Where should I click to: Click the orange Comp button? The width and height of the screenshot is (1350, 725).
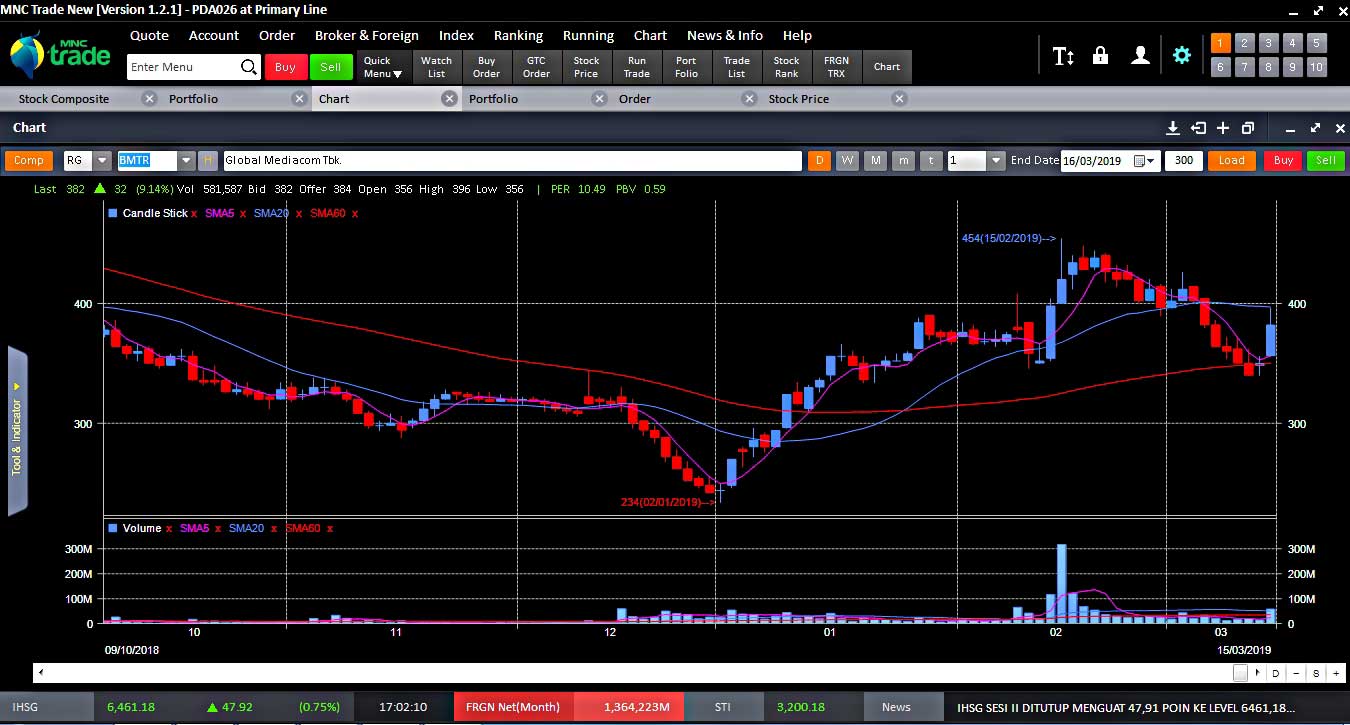29,161
